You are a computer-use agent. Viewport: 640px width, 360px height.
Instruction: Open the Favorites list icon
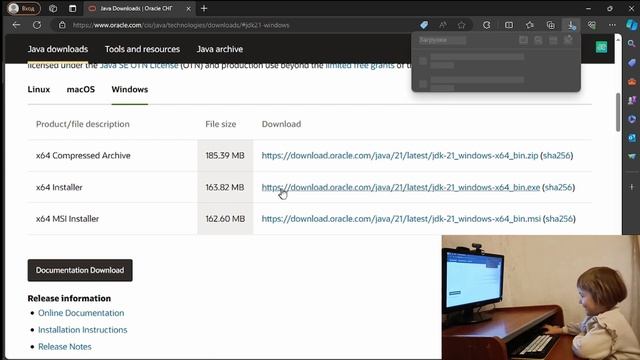coord(530,25)
